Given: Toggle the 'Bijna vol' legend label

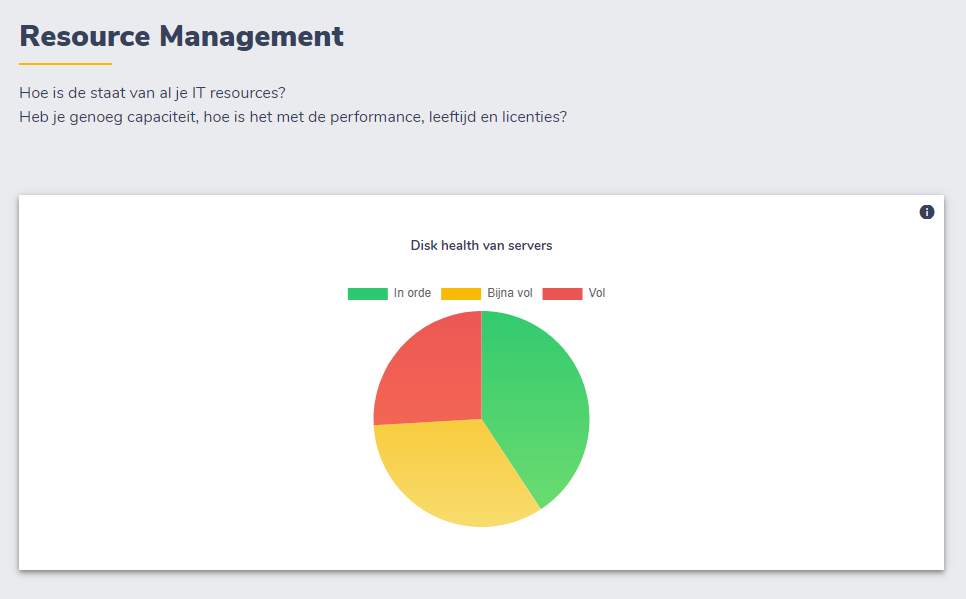Looking at the screenshot, I should [510, 293].
